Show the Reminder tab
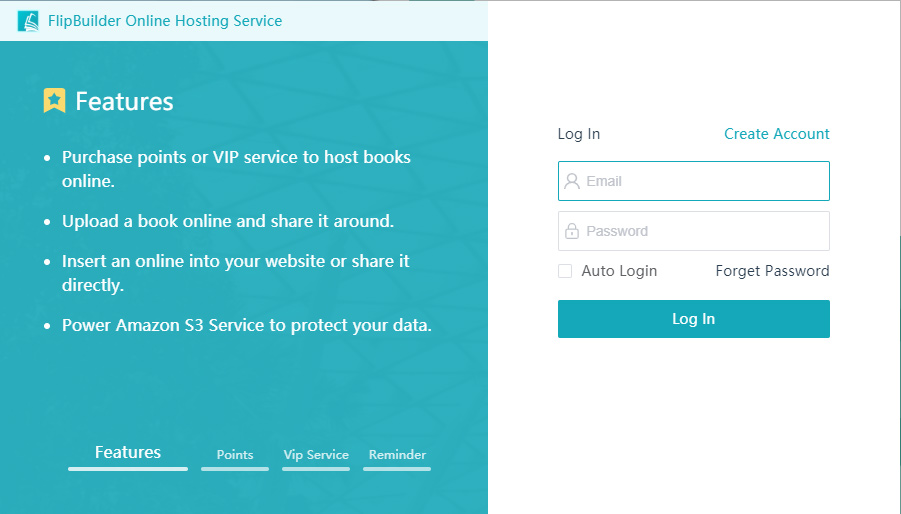 tap(397, 455)
